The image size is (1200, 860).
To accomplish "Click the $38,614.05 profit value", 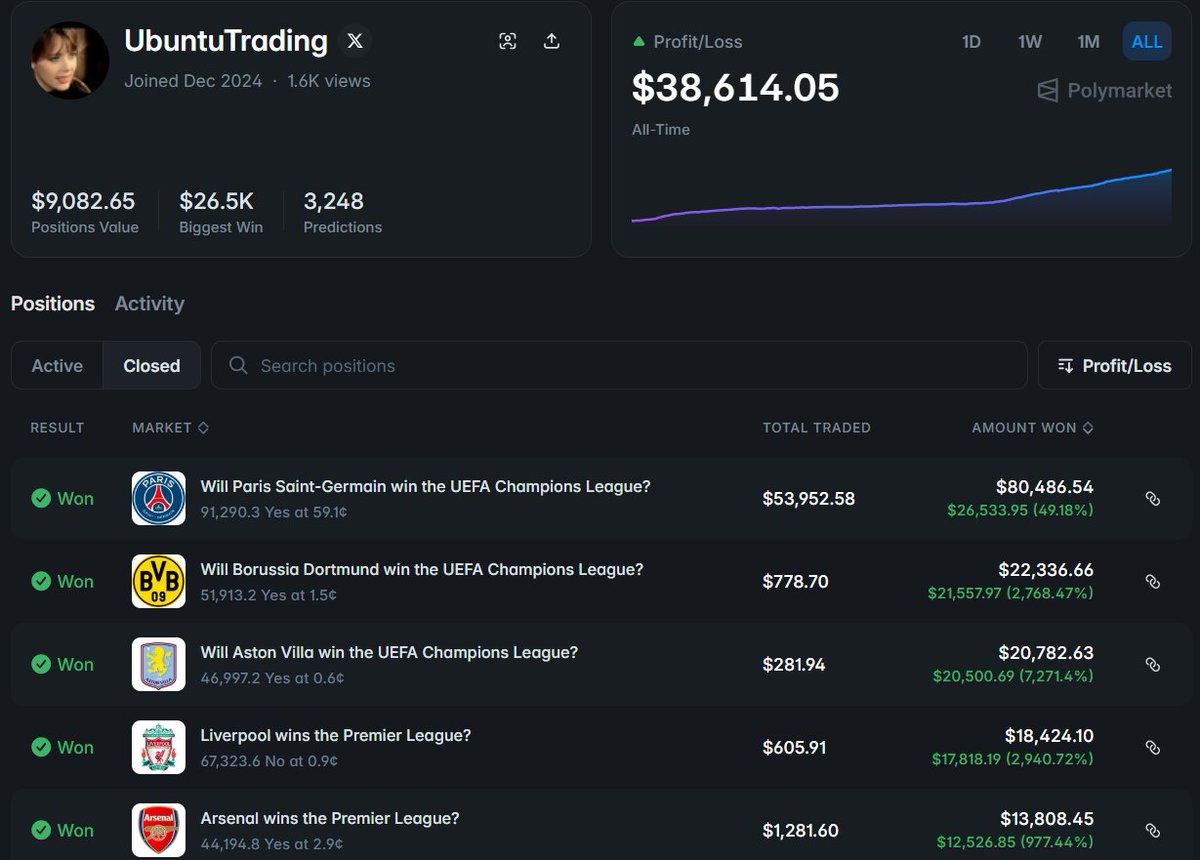I will pos(735,88).
